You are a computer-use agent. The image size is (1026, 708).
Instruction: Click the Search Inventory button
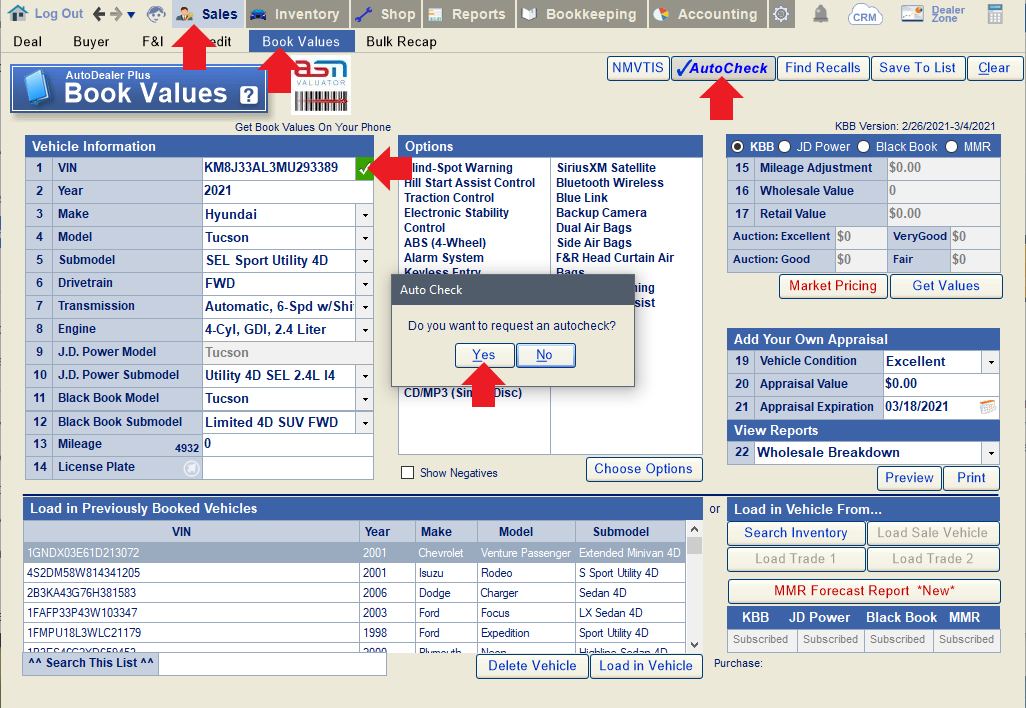[x=796, y=533]
